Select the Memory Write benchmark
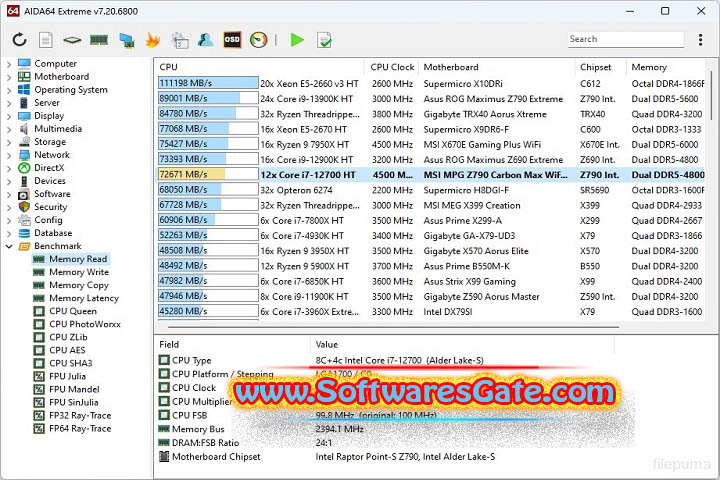The height and width of the screenshot is (480, 720). point(79,272)
